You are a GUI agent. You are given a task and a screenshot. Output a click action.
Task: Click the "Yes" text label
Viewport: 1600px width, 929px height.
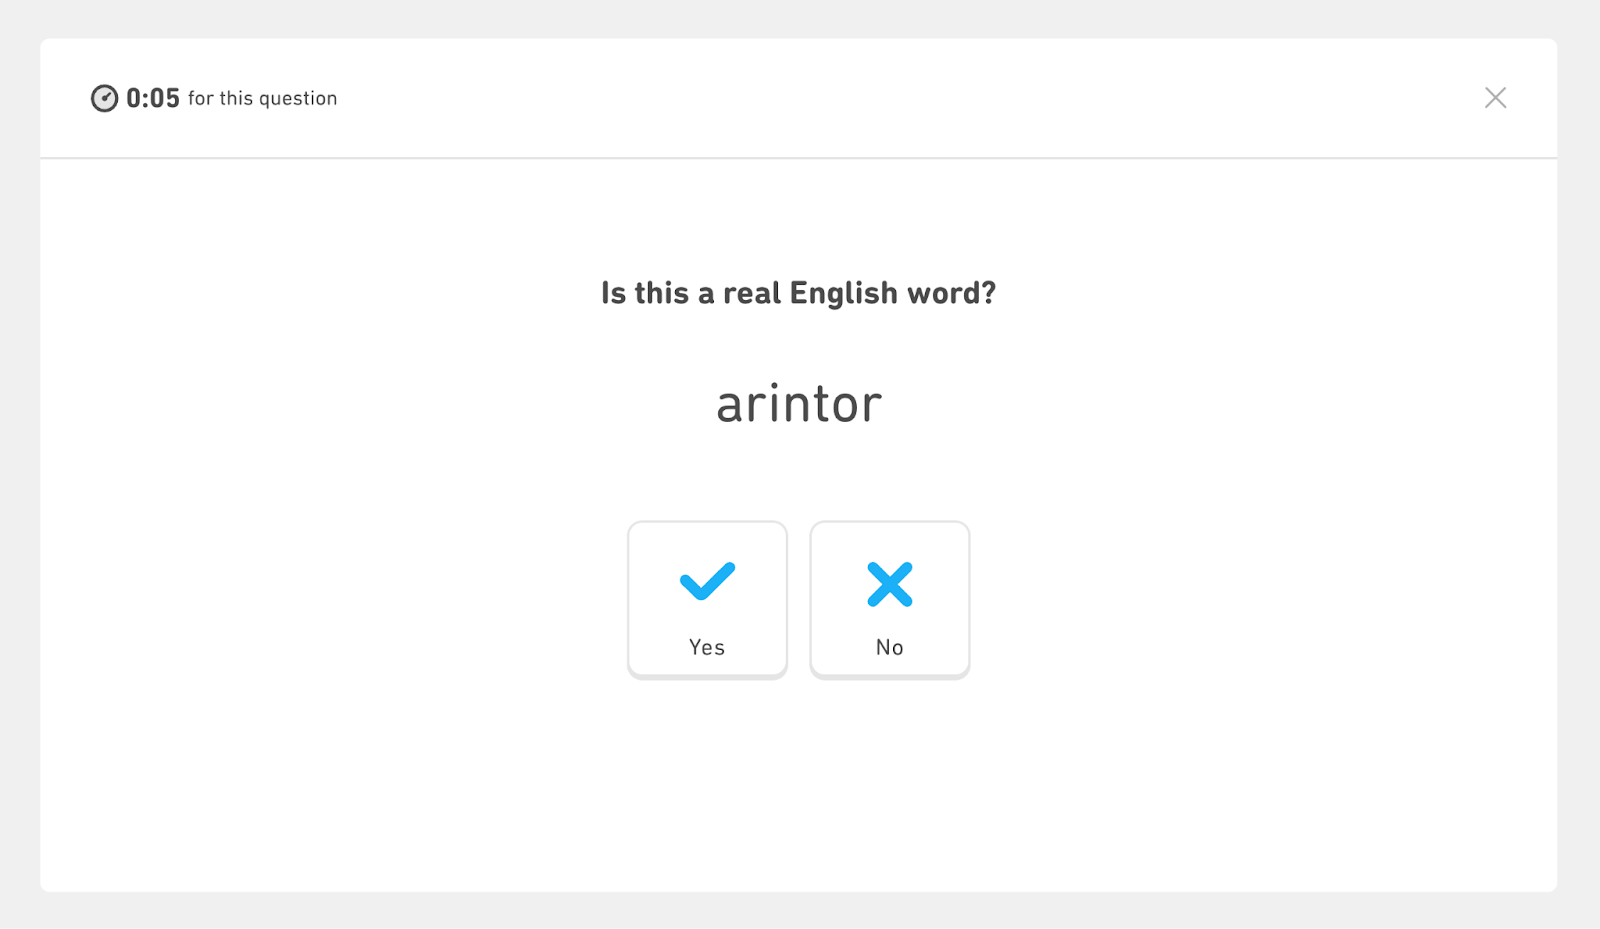coord(707,647)
